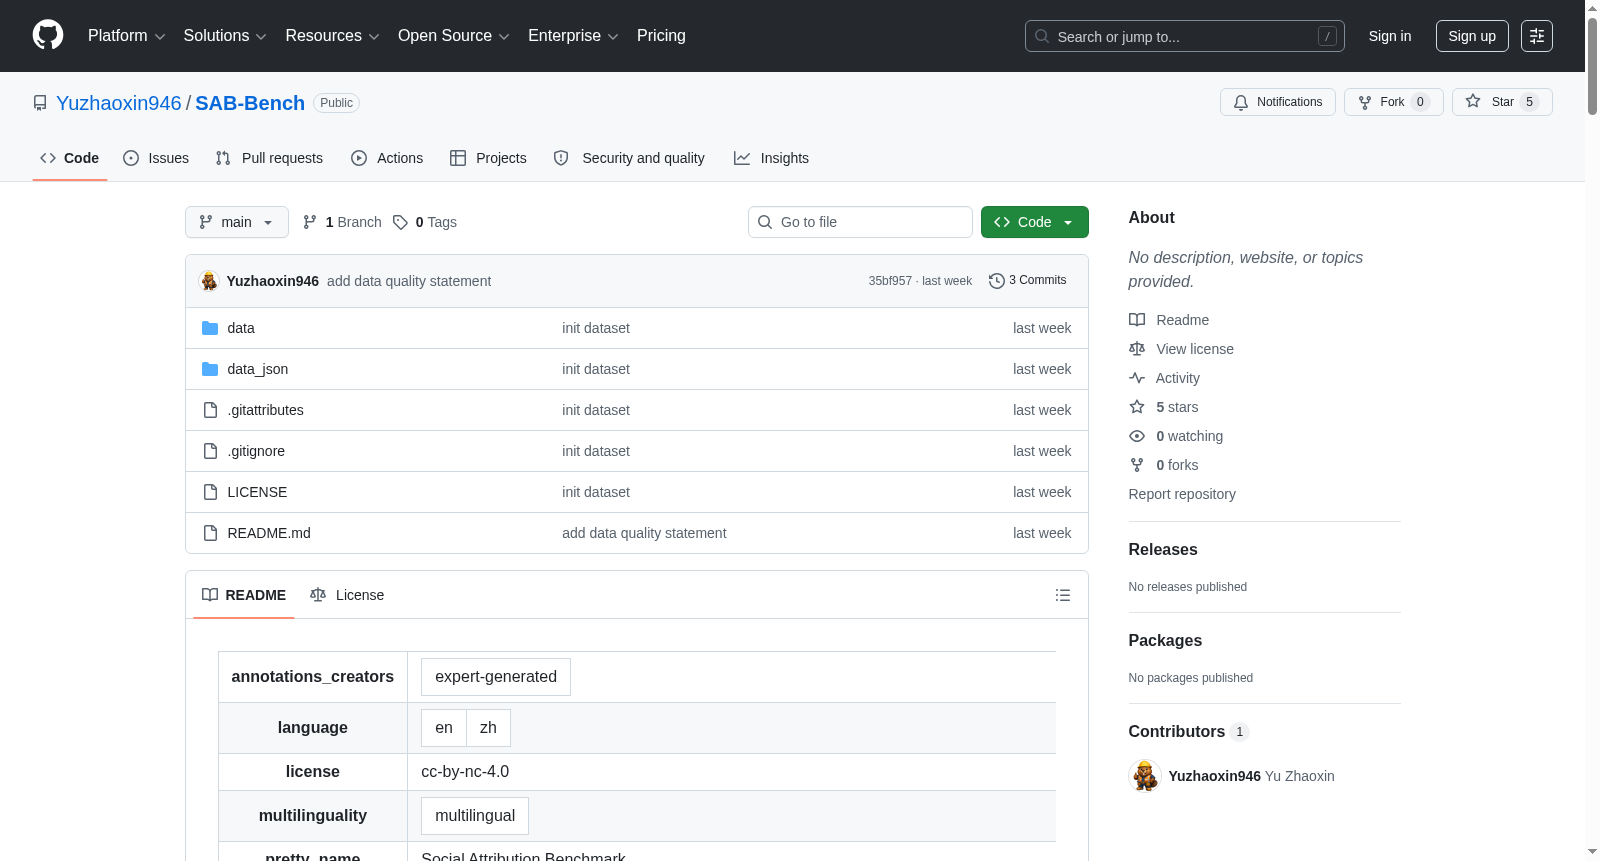Click the book icon beside Readme link
Screen dimensions: 1600x861
tap(1137, 320)
